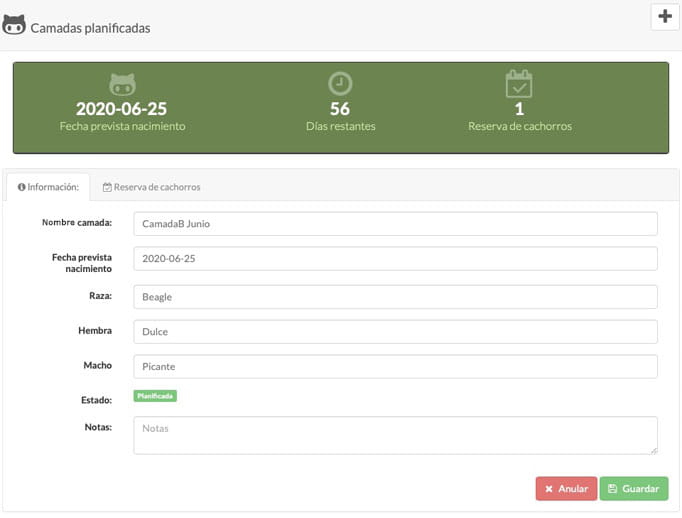Click the info icon in Información tab
682x518 pixels.
[x=22, y=187]
